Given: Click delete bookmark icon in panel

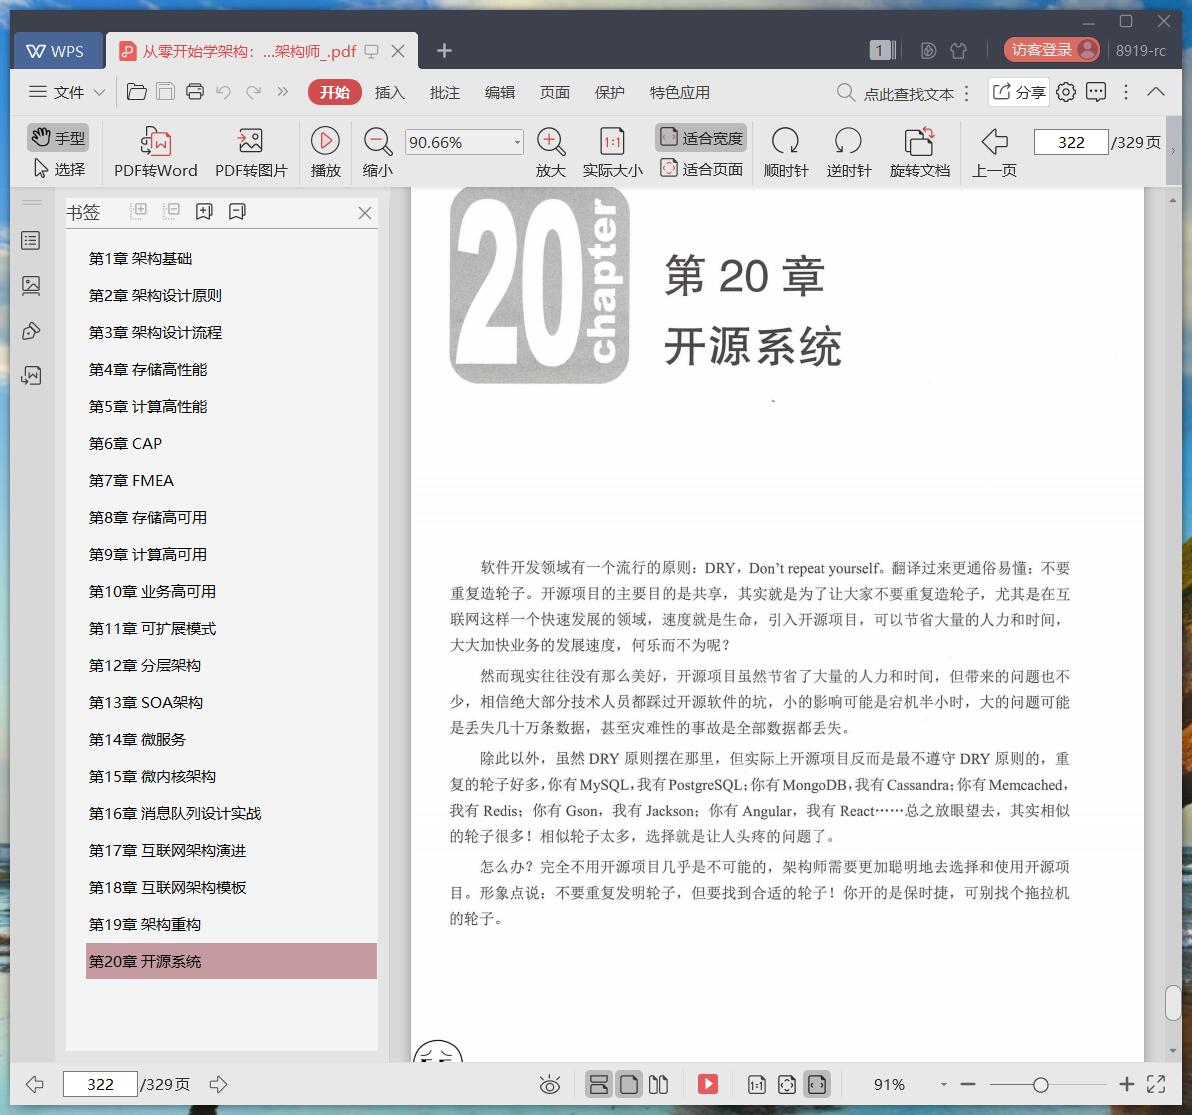Looking at the screenshot, I should click(x=237, y=211).
